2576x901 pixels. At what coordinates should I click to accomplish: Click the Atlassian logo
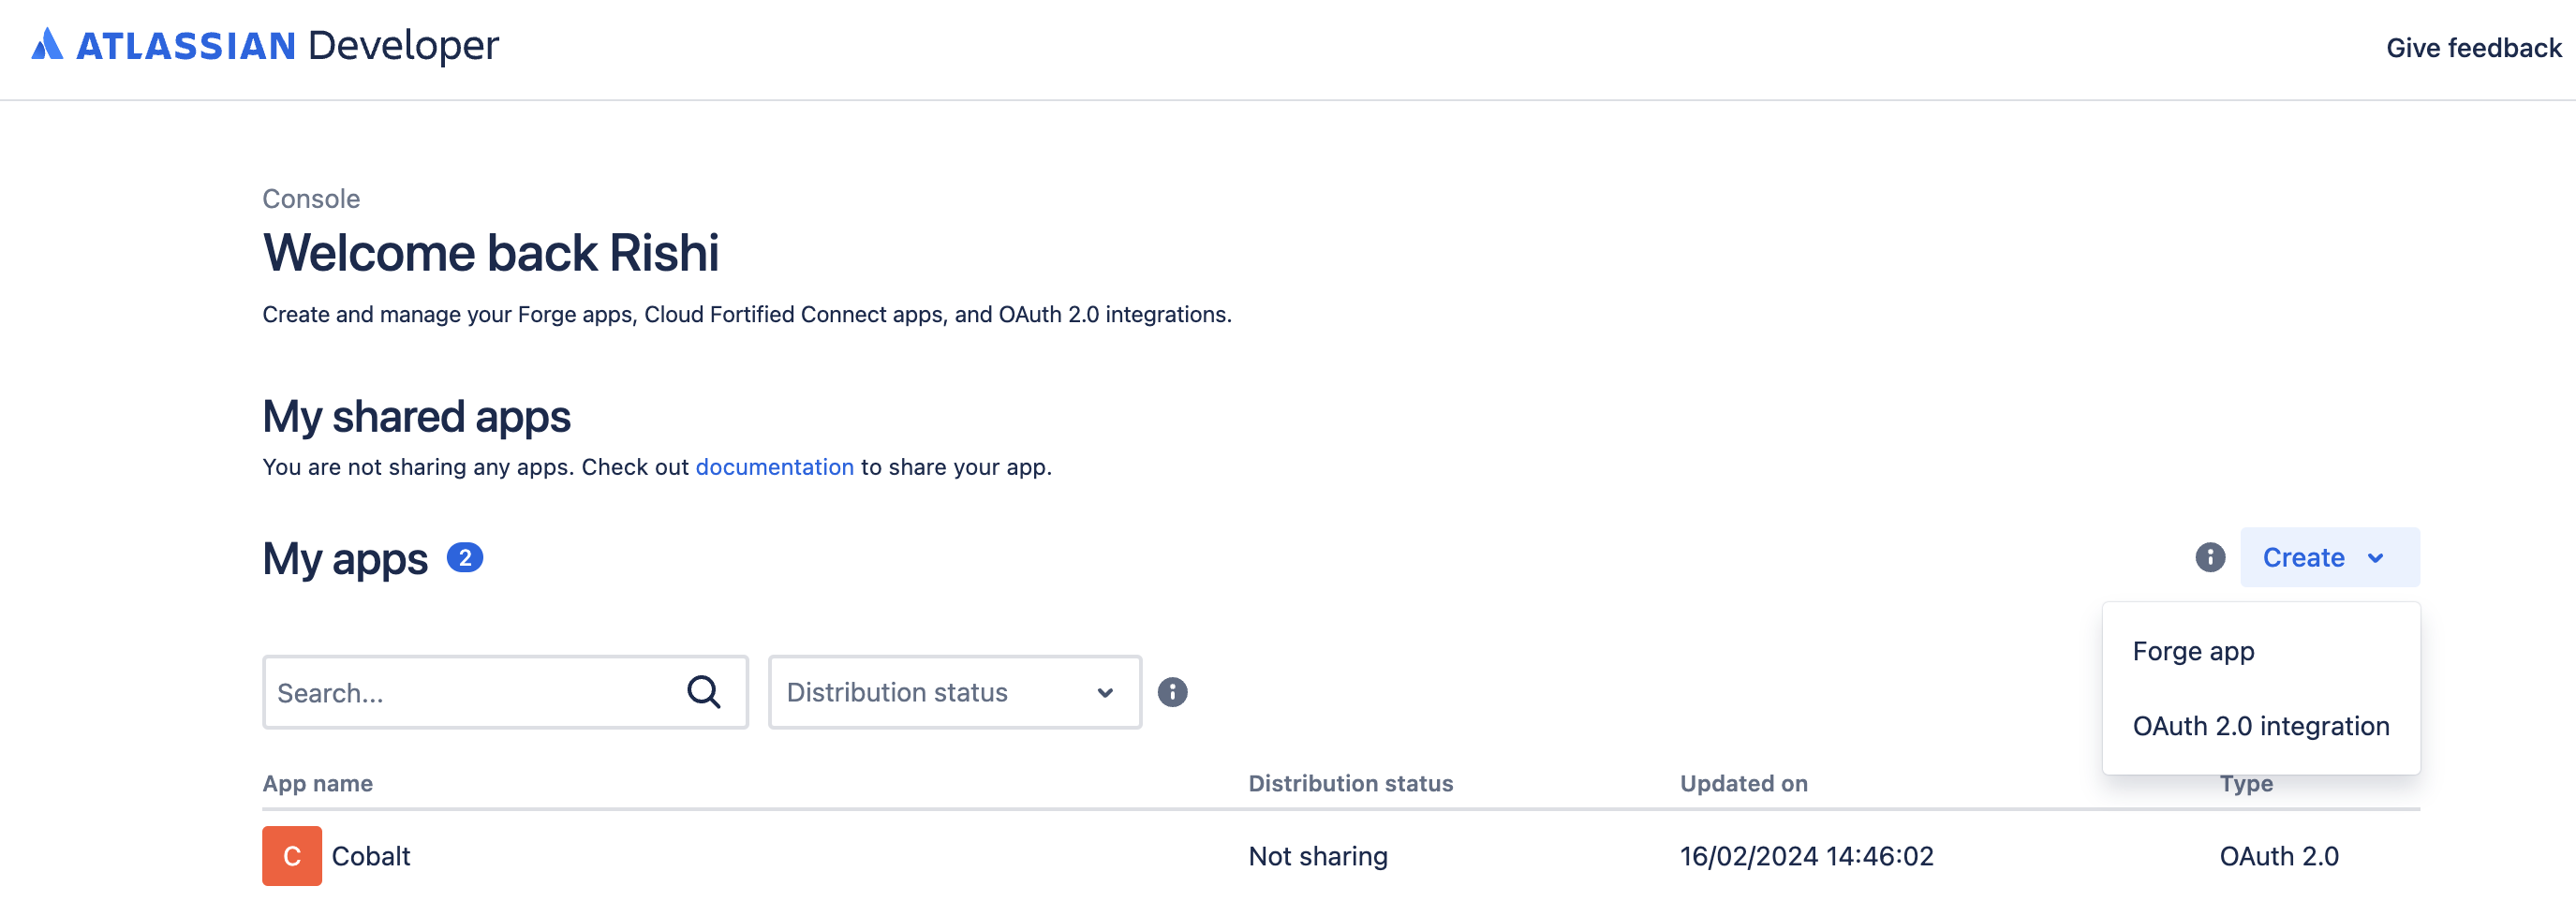click(x=46, y=45)
